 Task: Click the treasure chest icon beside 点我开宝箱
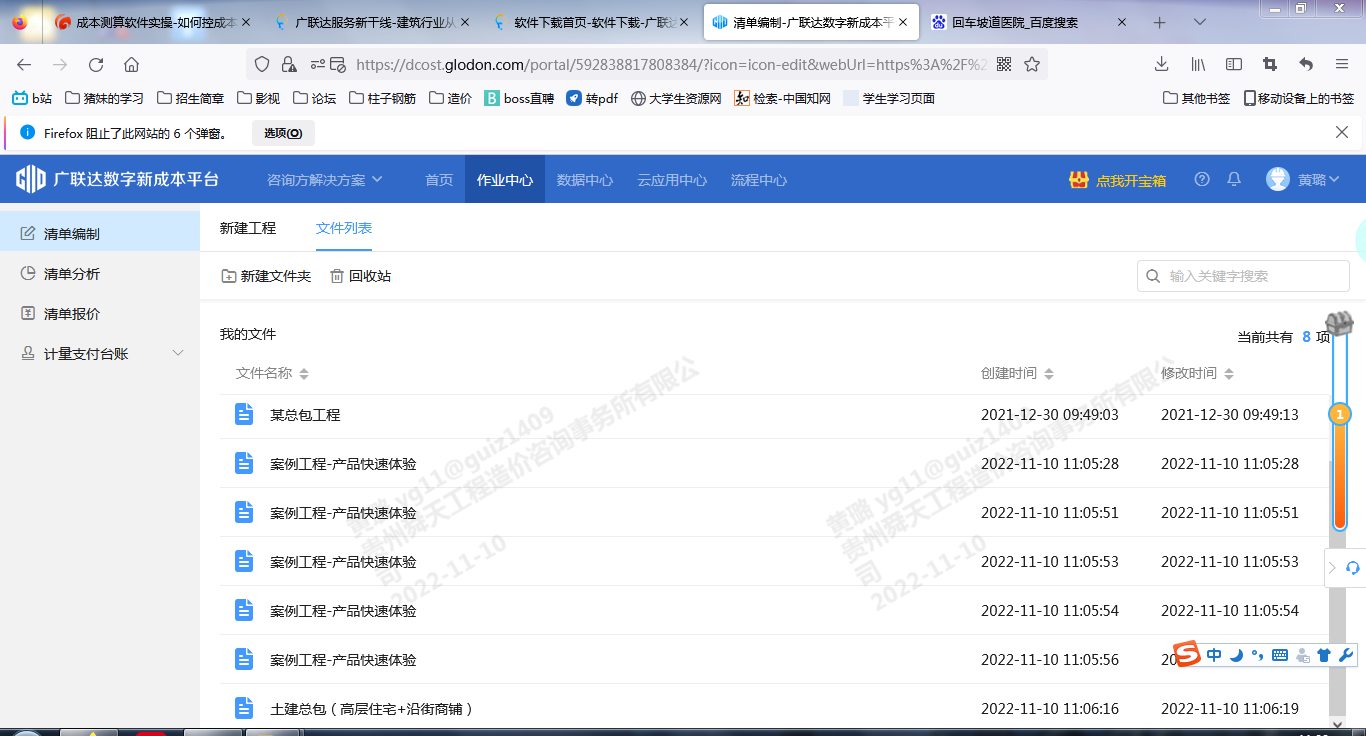click(x=1078, y=180)
